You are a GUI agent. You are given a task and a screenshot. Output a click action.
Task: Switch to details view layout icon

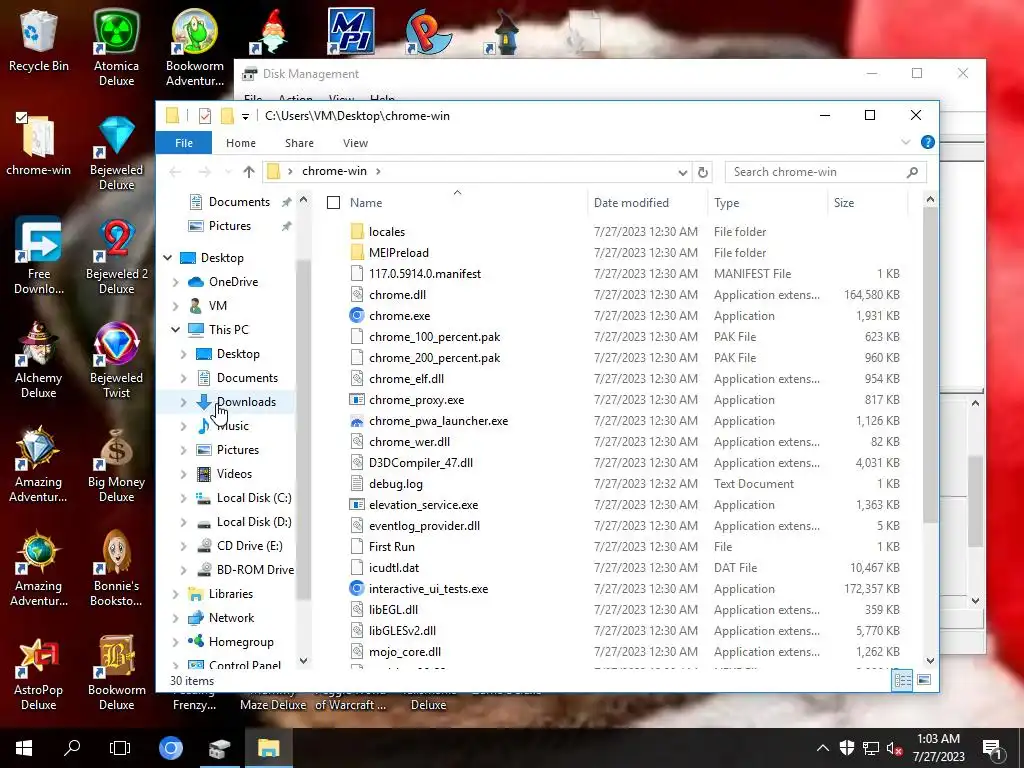(903, 680)
